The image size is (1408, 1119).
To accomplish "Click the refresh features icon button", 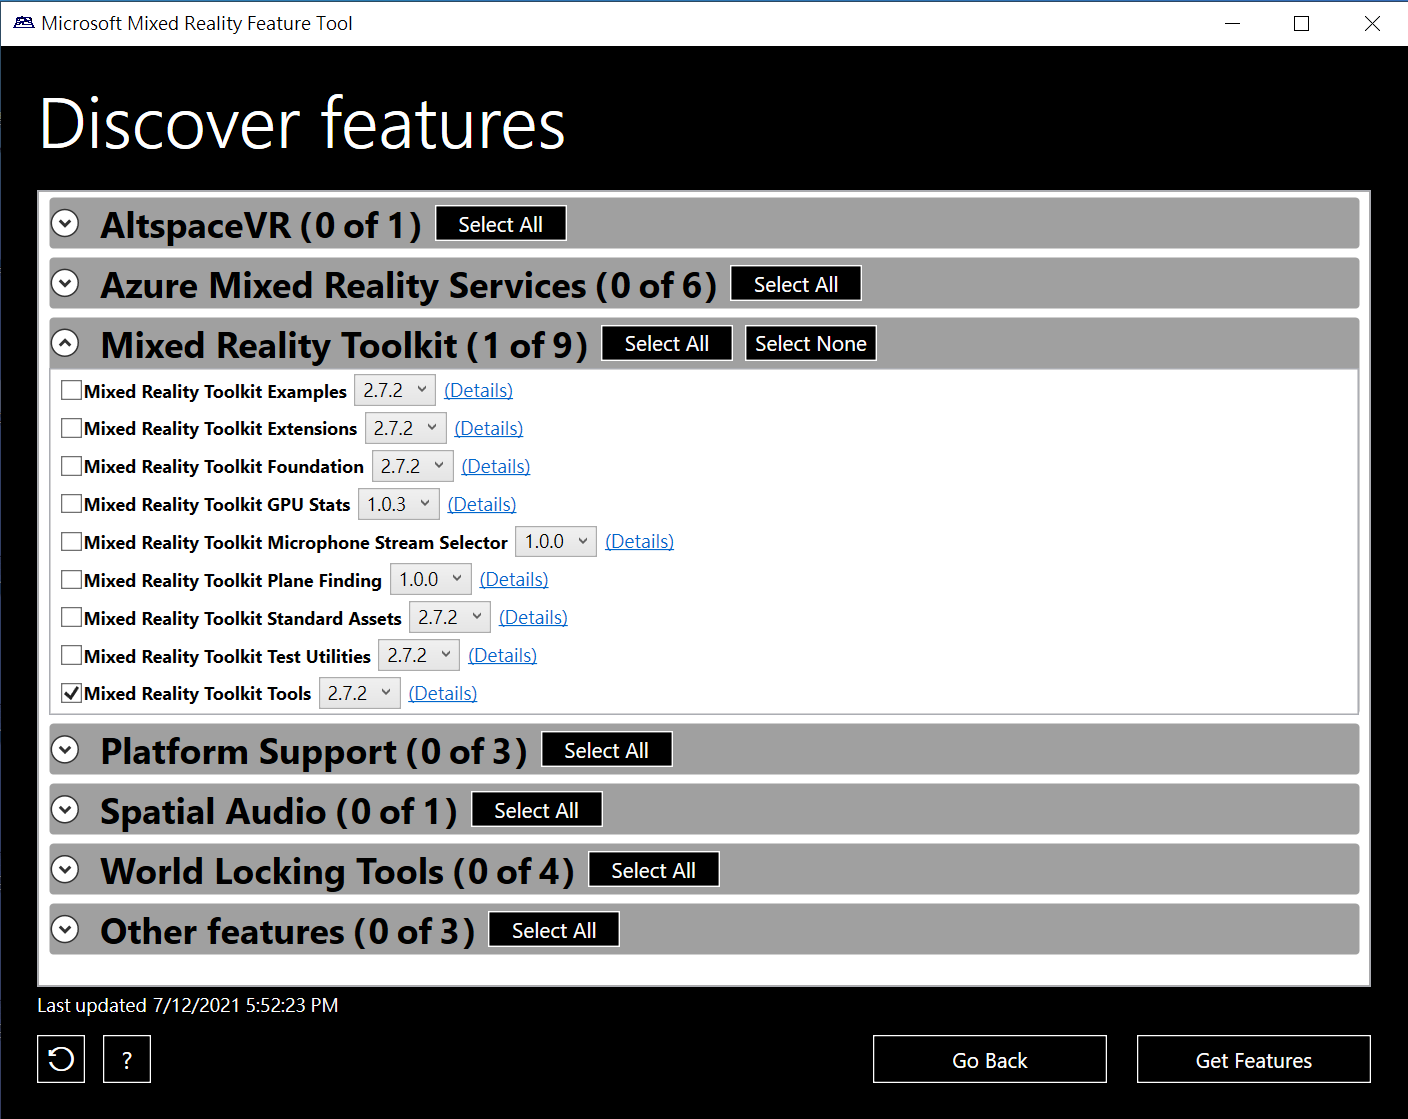I will tap(61, 1059).
